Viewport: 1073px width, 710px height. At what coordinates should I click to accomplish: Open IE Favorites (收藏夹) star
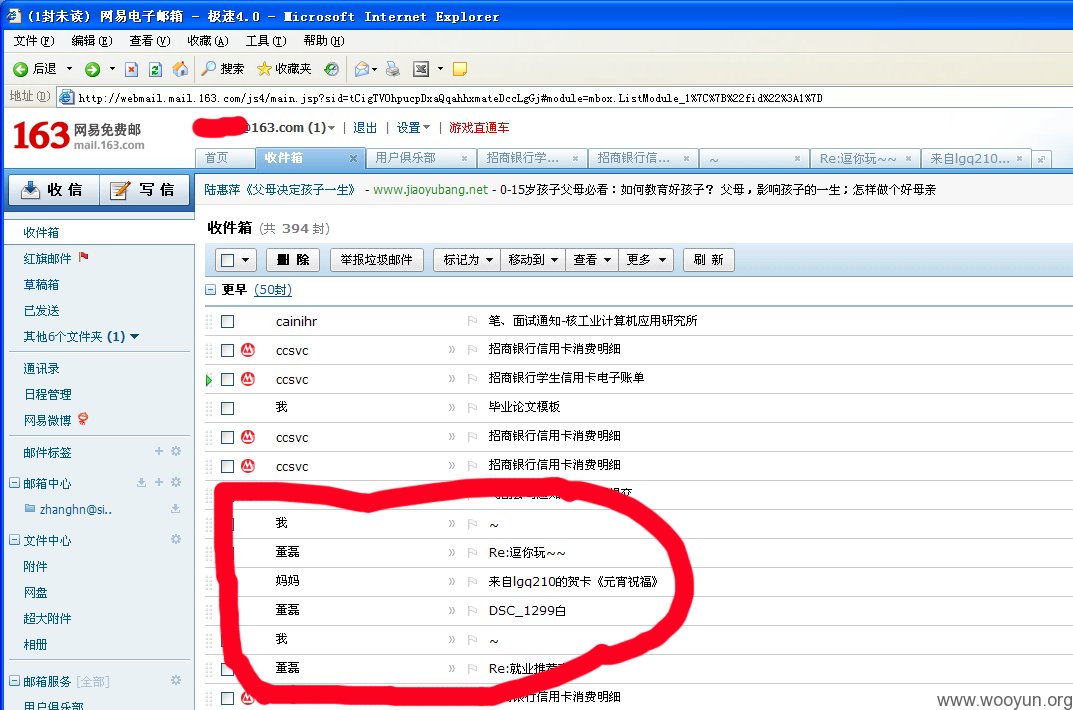point(283,69)
